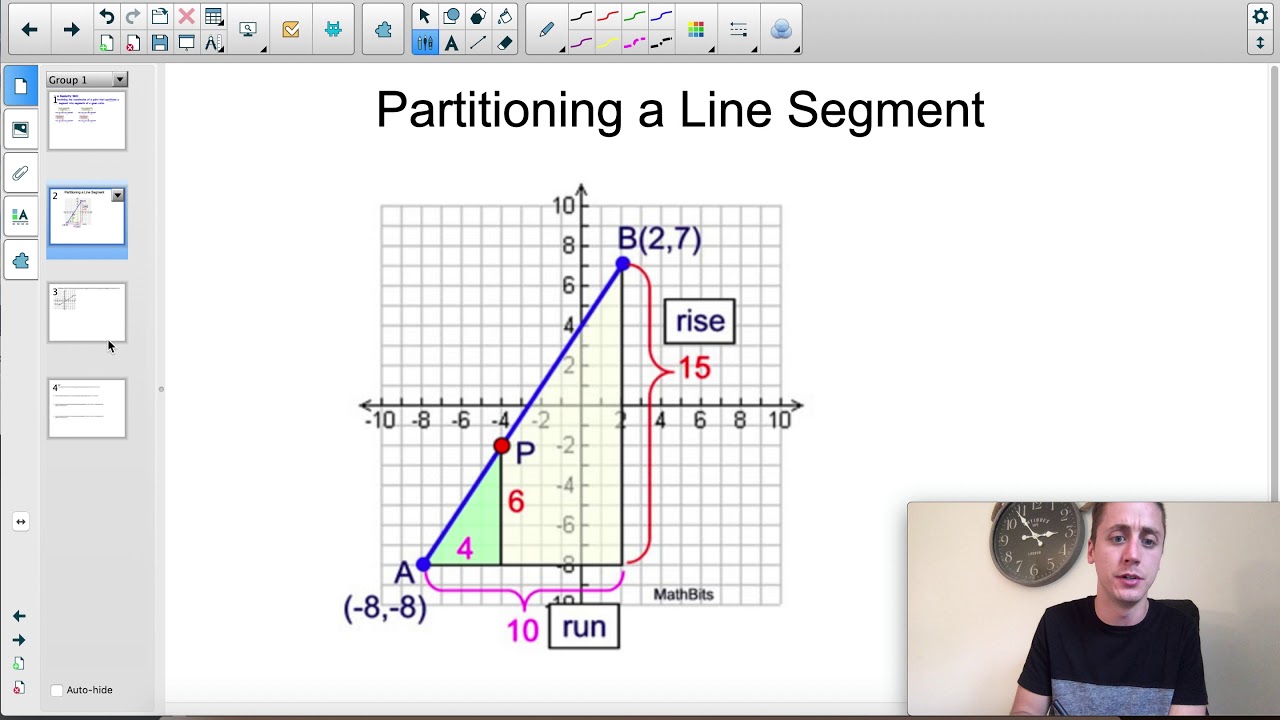The width and height of the screenshot is (1280, 720).
Task: Save the file with the floppy disk icon
Action: pyautogui.click(x=159, y=43)
